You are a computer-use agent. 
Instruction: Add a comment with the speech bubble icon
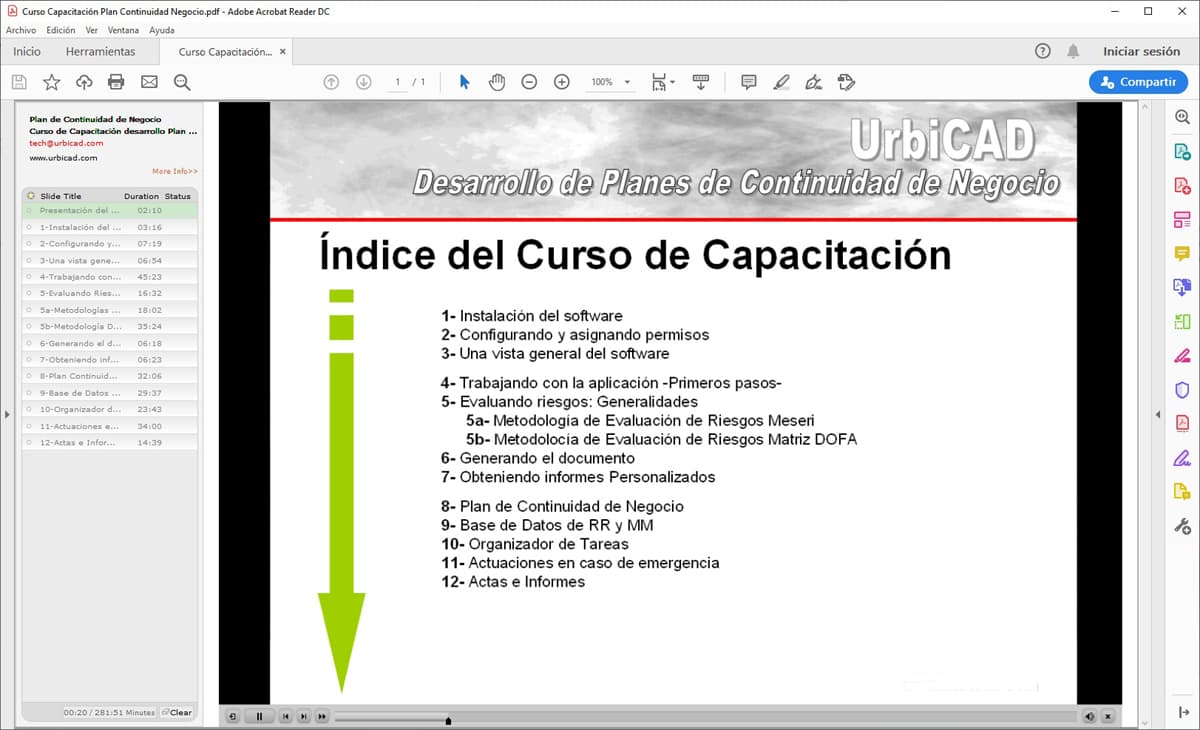pyautogui.click(x=748, y=82)
